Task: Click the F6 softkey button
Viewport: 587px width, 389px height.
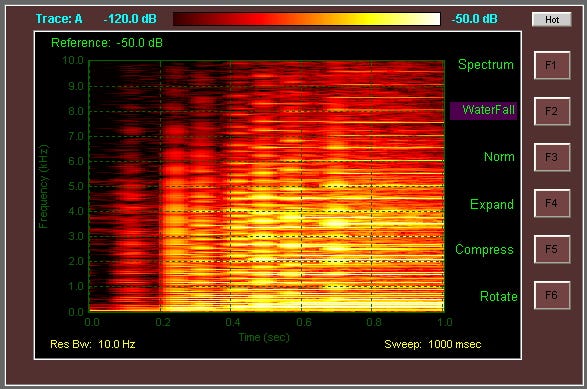Action: coord(552,295)
